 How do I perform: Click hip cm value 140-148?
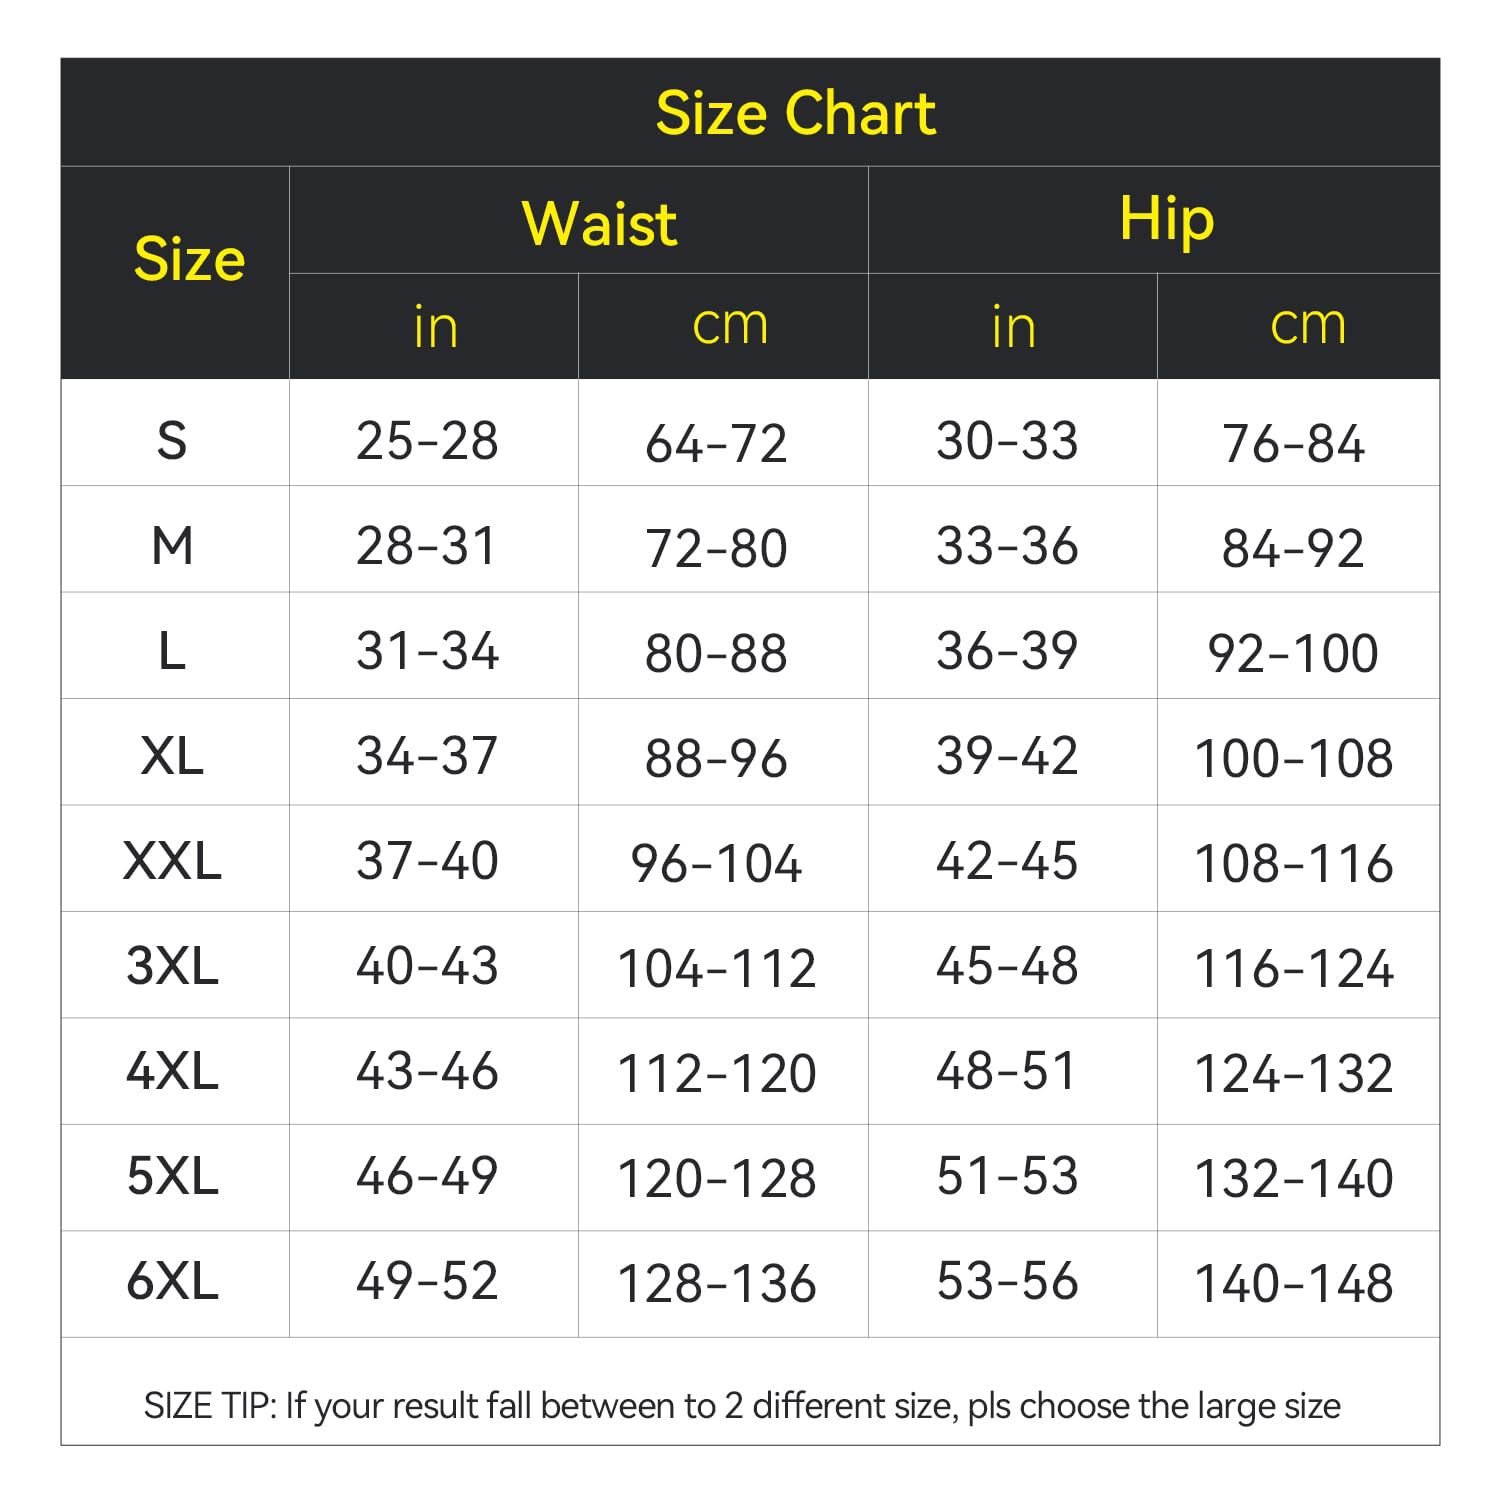tap(1294, 1283)
